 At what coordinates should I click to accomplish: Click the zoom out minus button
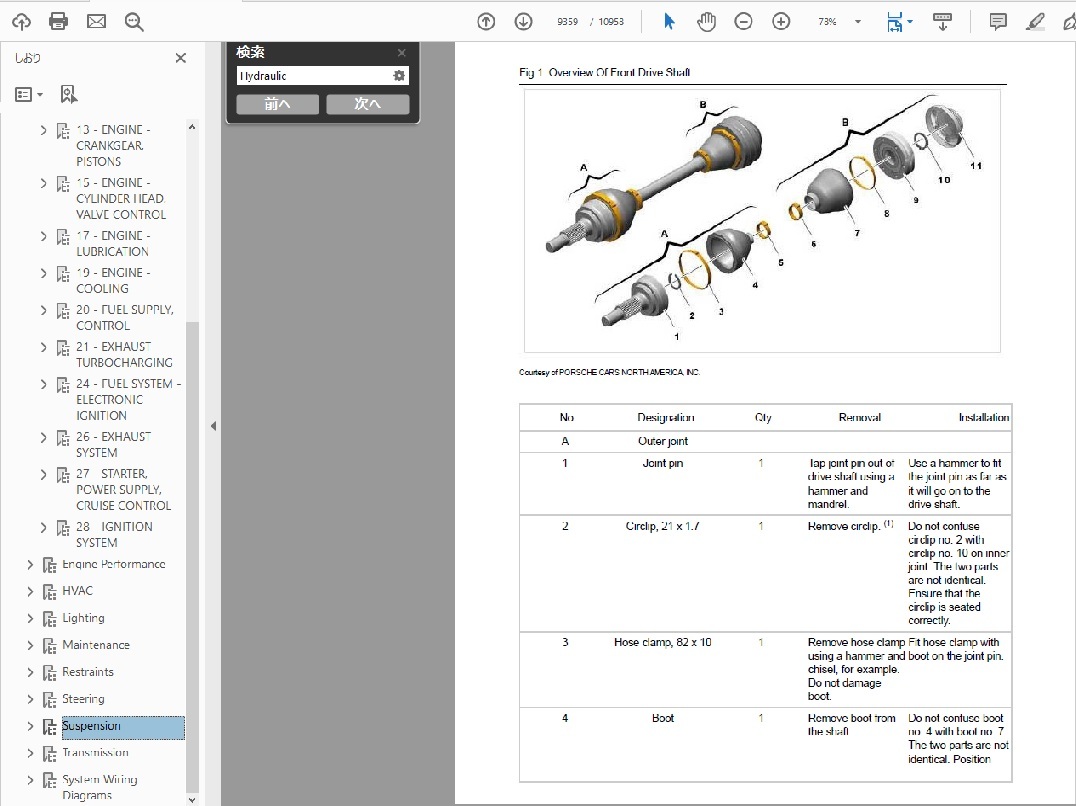click(x=743, y=21)
